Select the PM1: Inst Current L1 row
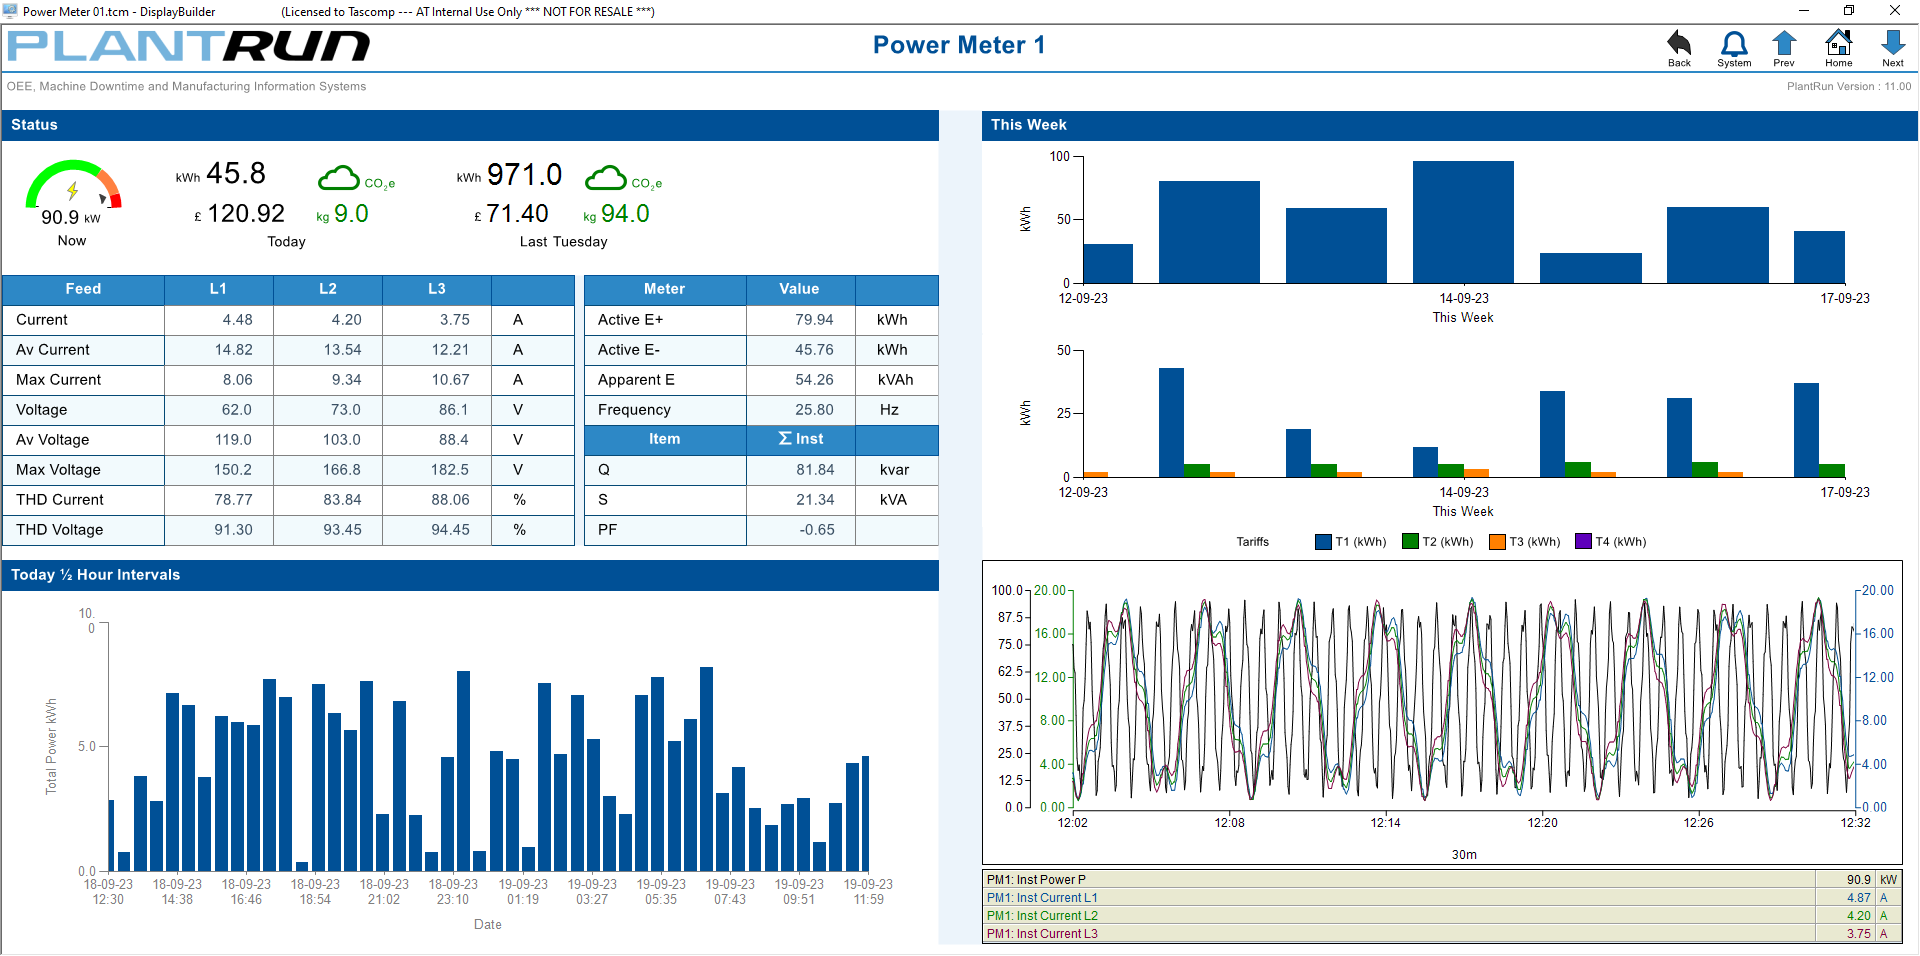The height and width of the screenshot is (956, 1920). pos(1442,898)
